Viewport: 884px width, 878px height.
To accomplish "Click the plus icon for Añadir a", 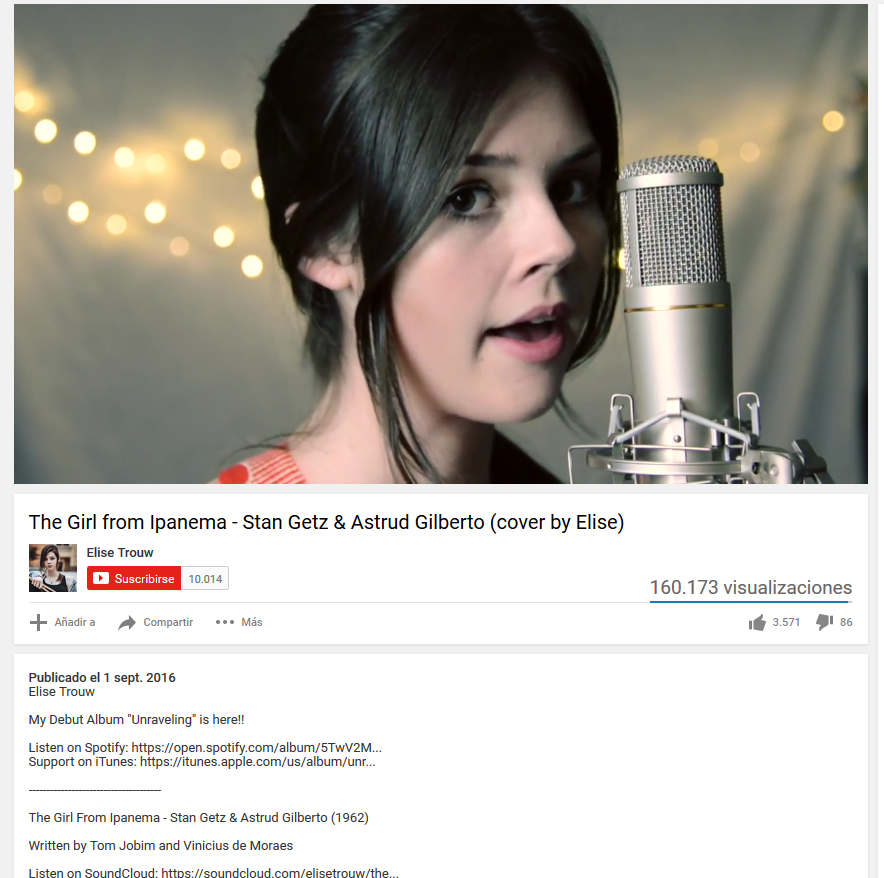I will [38, 623].
